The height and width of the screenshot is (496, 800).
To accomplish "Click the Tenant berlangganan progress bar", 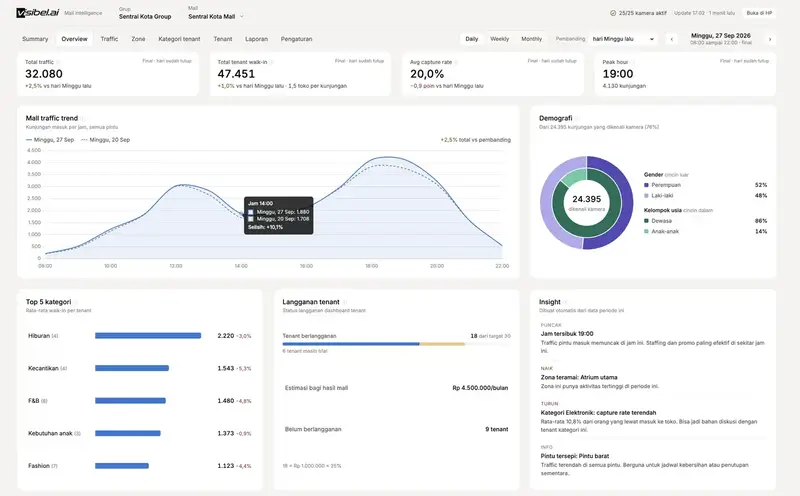I will click(x=396, y=344).
